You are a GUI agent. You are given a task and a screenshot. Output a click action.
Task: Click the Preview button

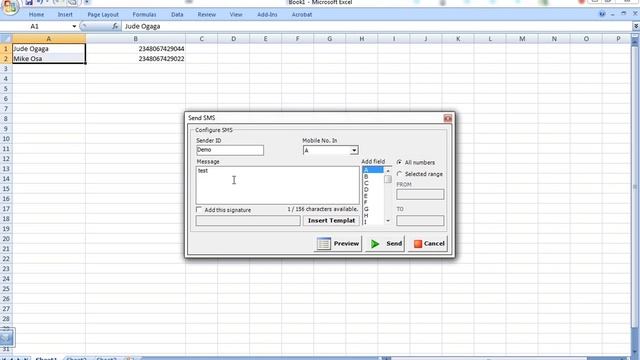(338, 244)
